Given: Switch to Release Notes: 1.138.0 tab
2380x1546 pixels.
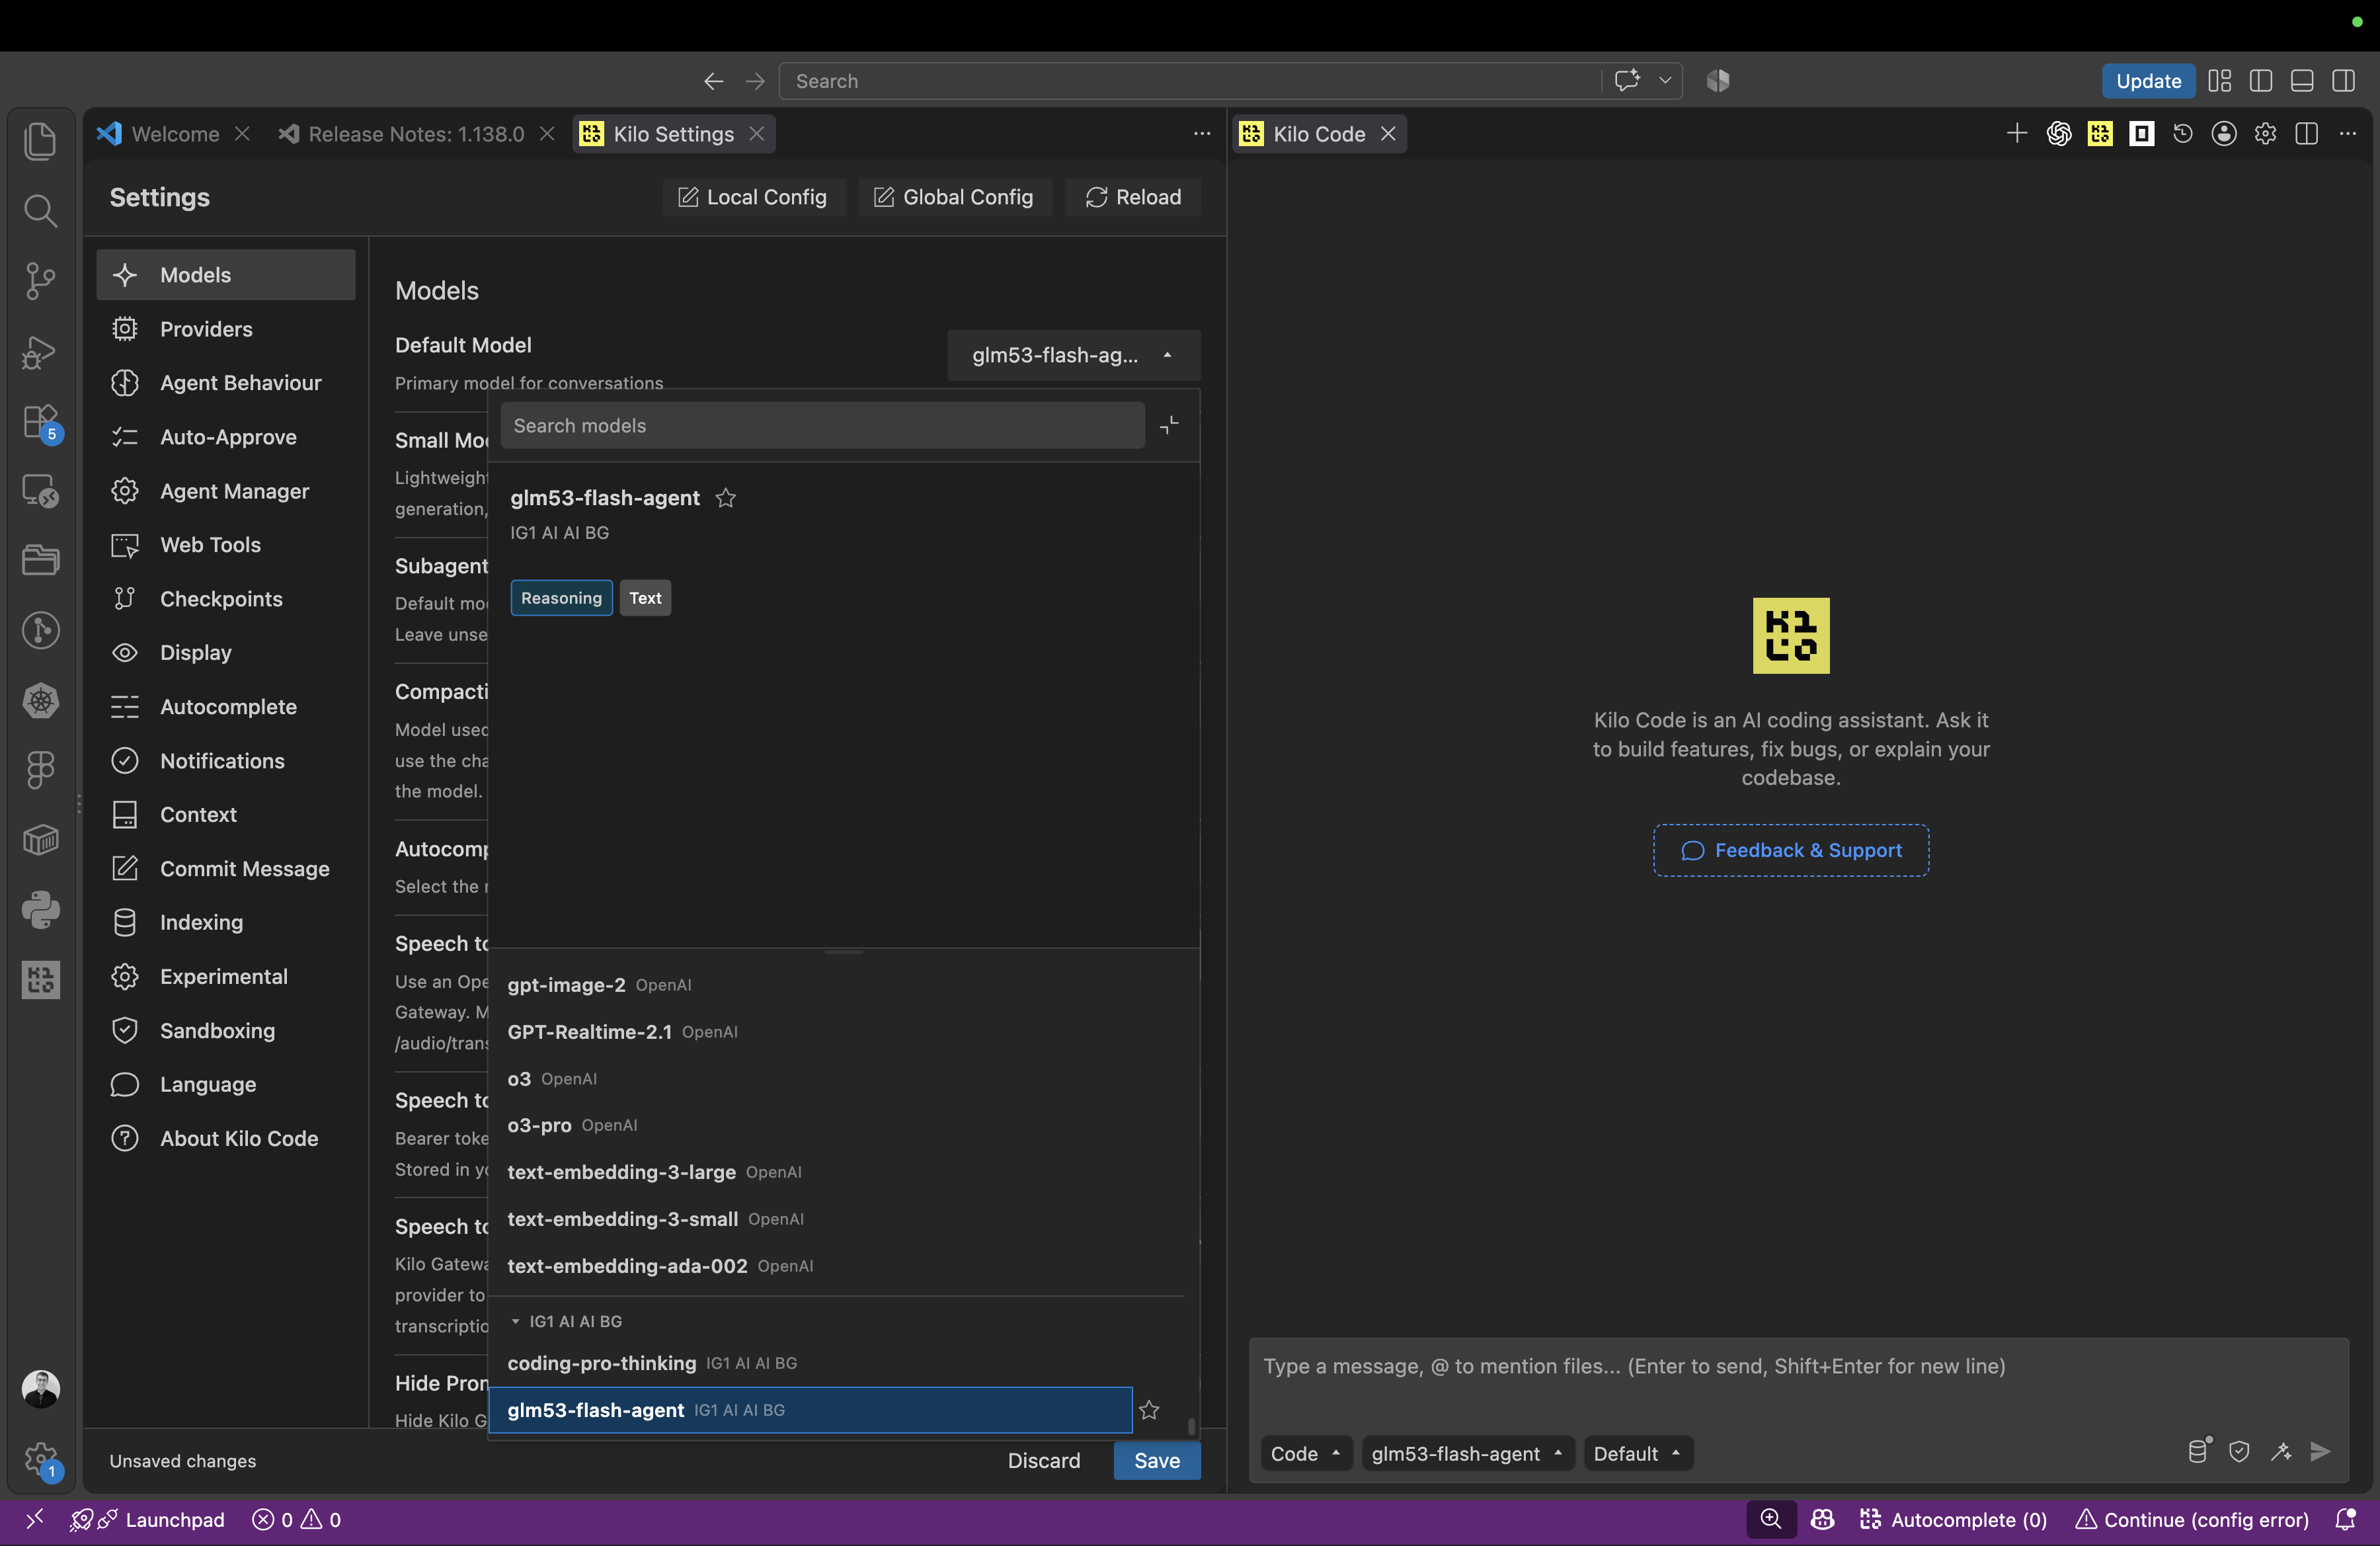Looking at the screenshot, I should coord(416,134).
